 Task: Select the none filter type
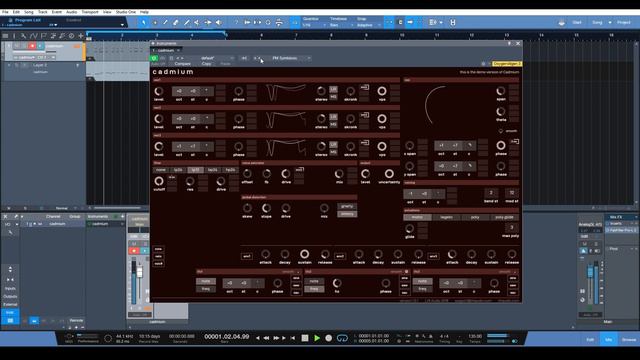click(x=161, y=170)
